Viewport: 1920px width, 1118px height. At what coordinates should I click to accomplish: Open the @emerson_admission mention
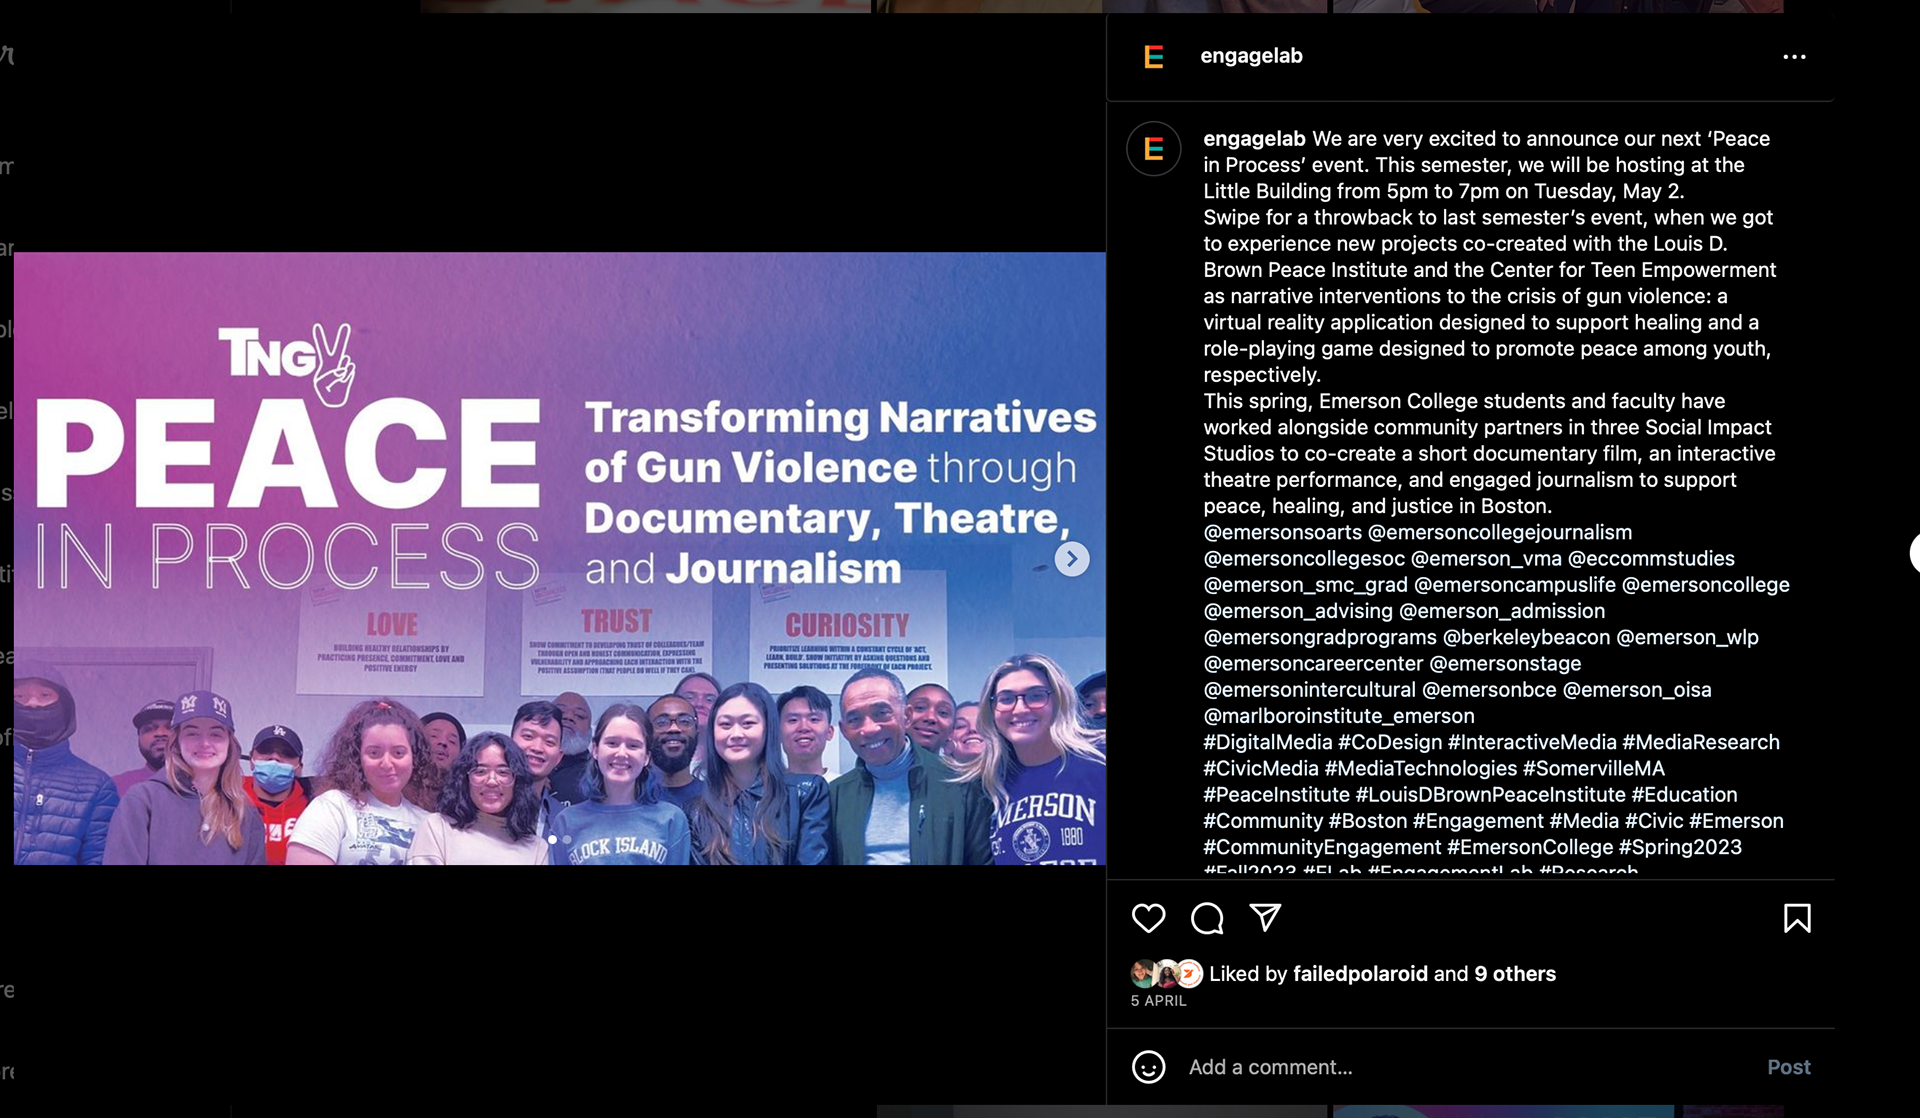[x=1502, y=611]
